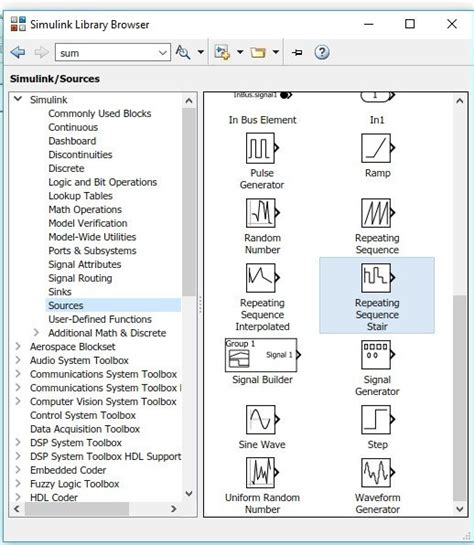
Task: Select the Lookup Tables library
Action: (80, 196)
